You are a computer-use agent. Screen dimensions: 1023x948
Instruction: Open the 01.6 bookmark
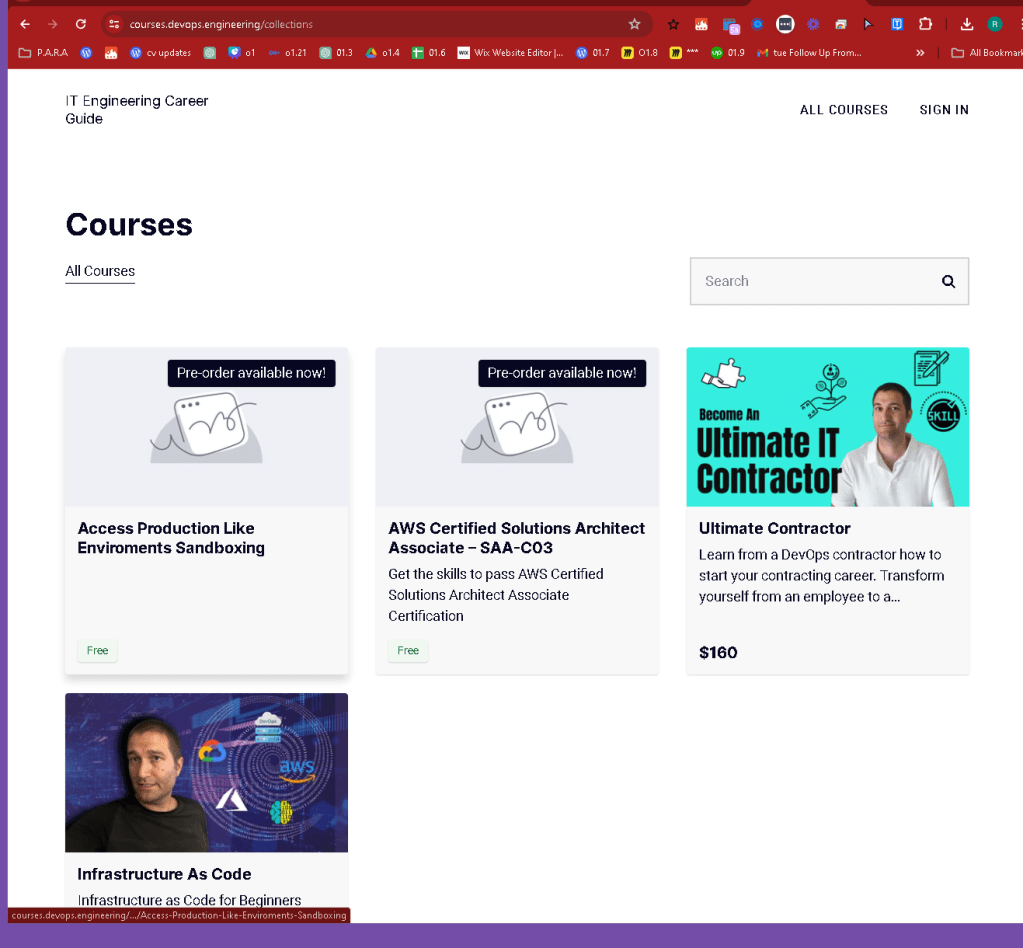(x=429, y=53)
